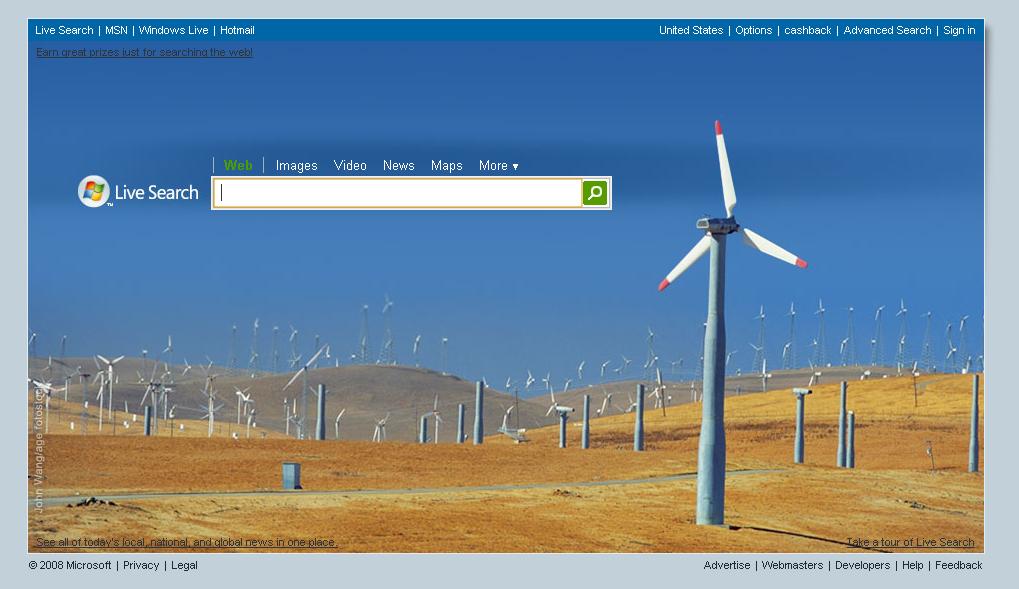Open the Live Search header link
The width and height of the screenshot is (1019, 589).
coord(64,30)
